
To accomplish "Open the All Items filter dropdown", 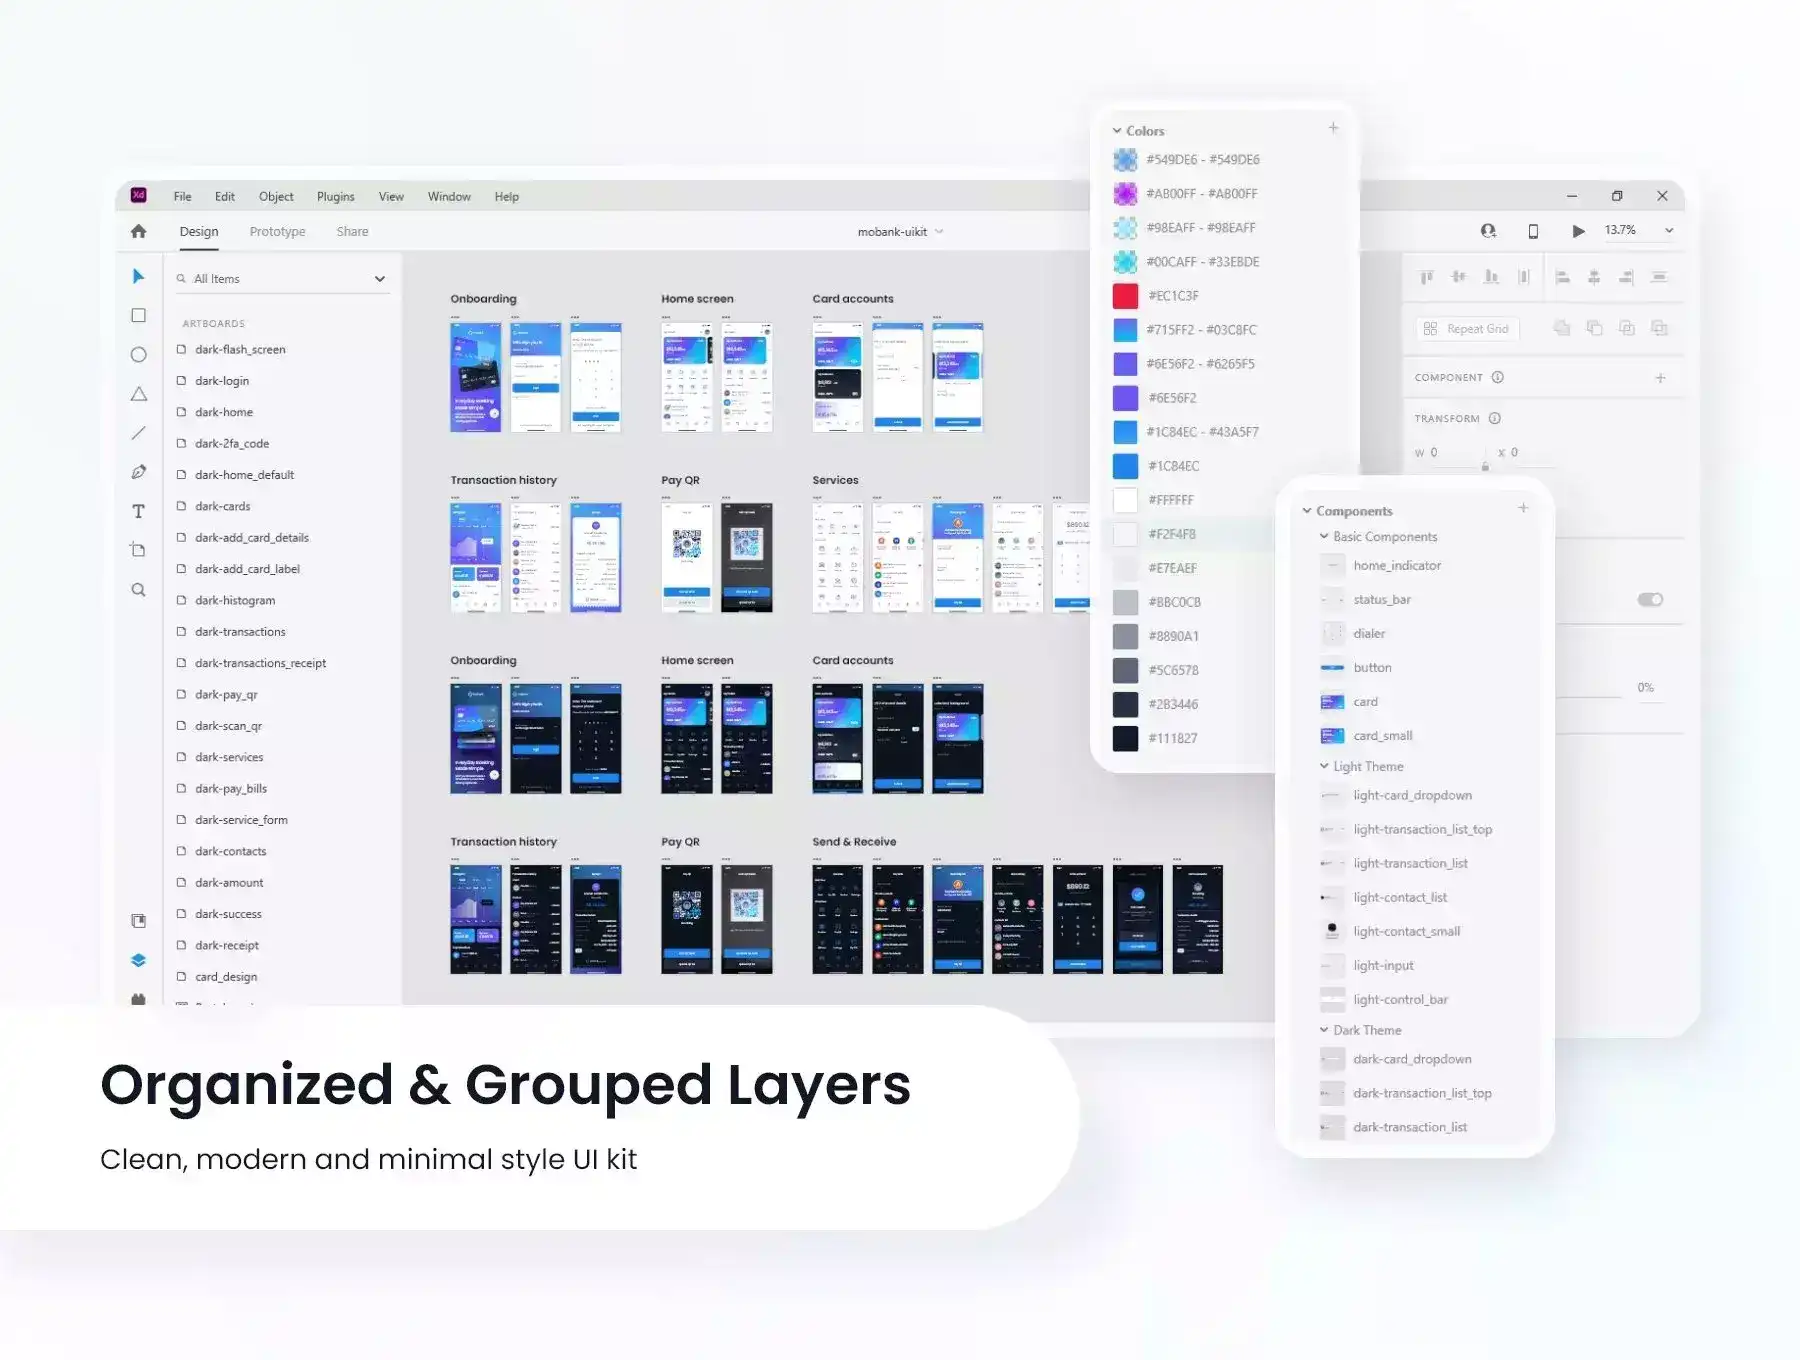I will pos(380,279).
